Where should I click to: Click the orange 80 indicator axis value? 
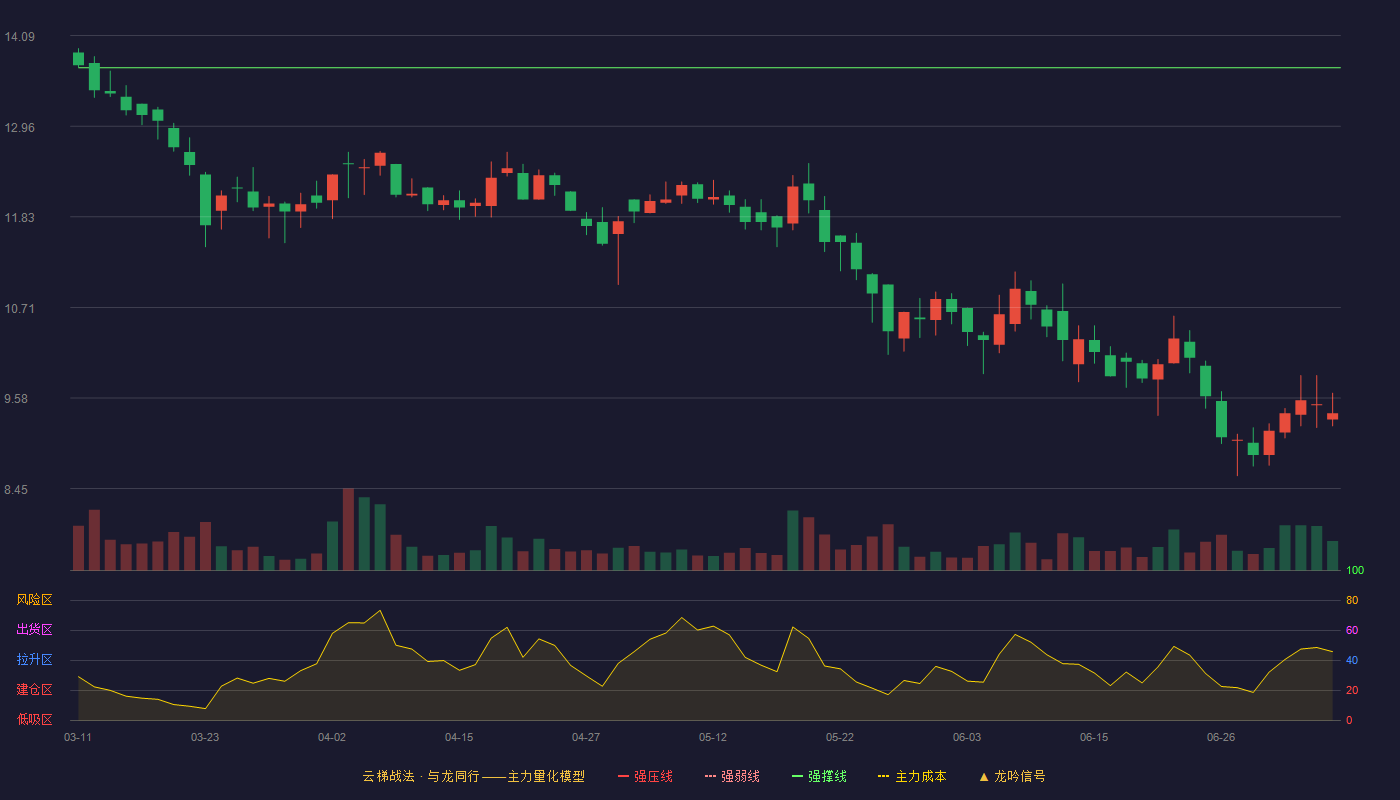point(1352,600)
